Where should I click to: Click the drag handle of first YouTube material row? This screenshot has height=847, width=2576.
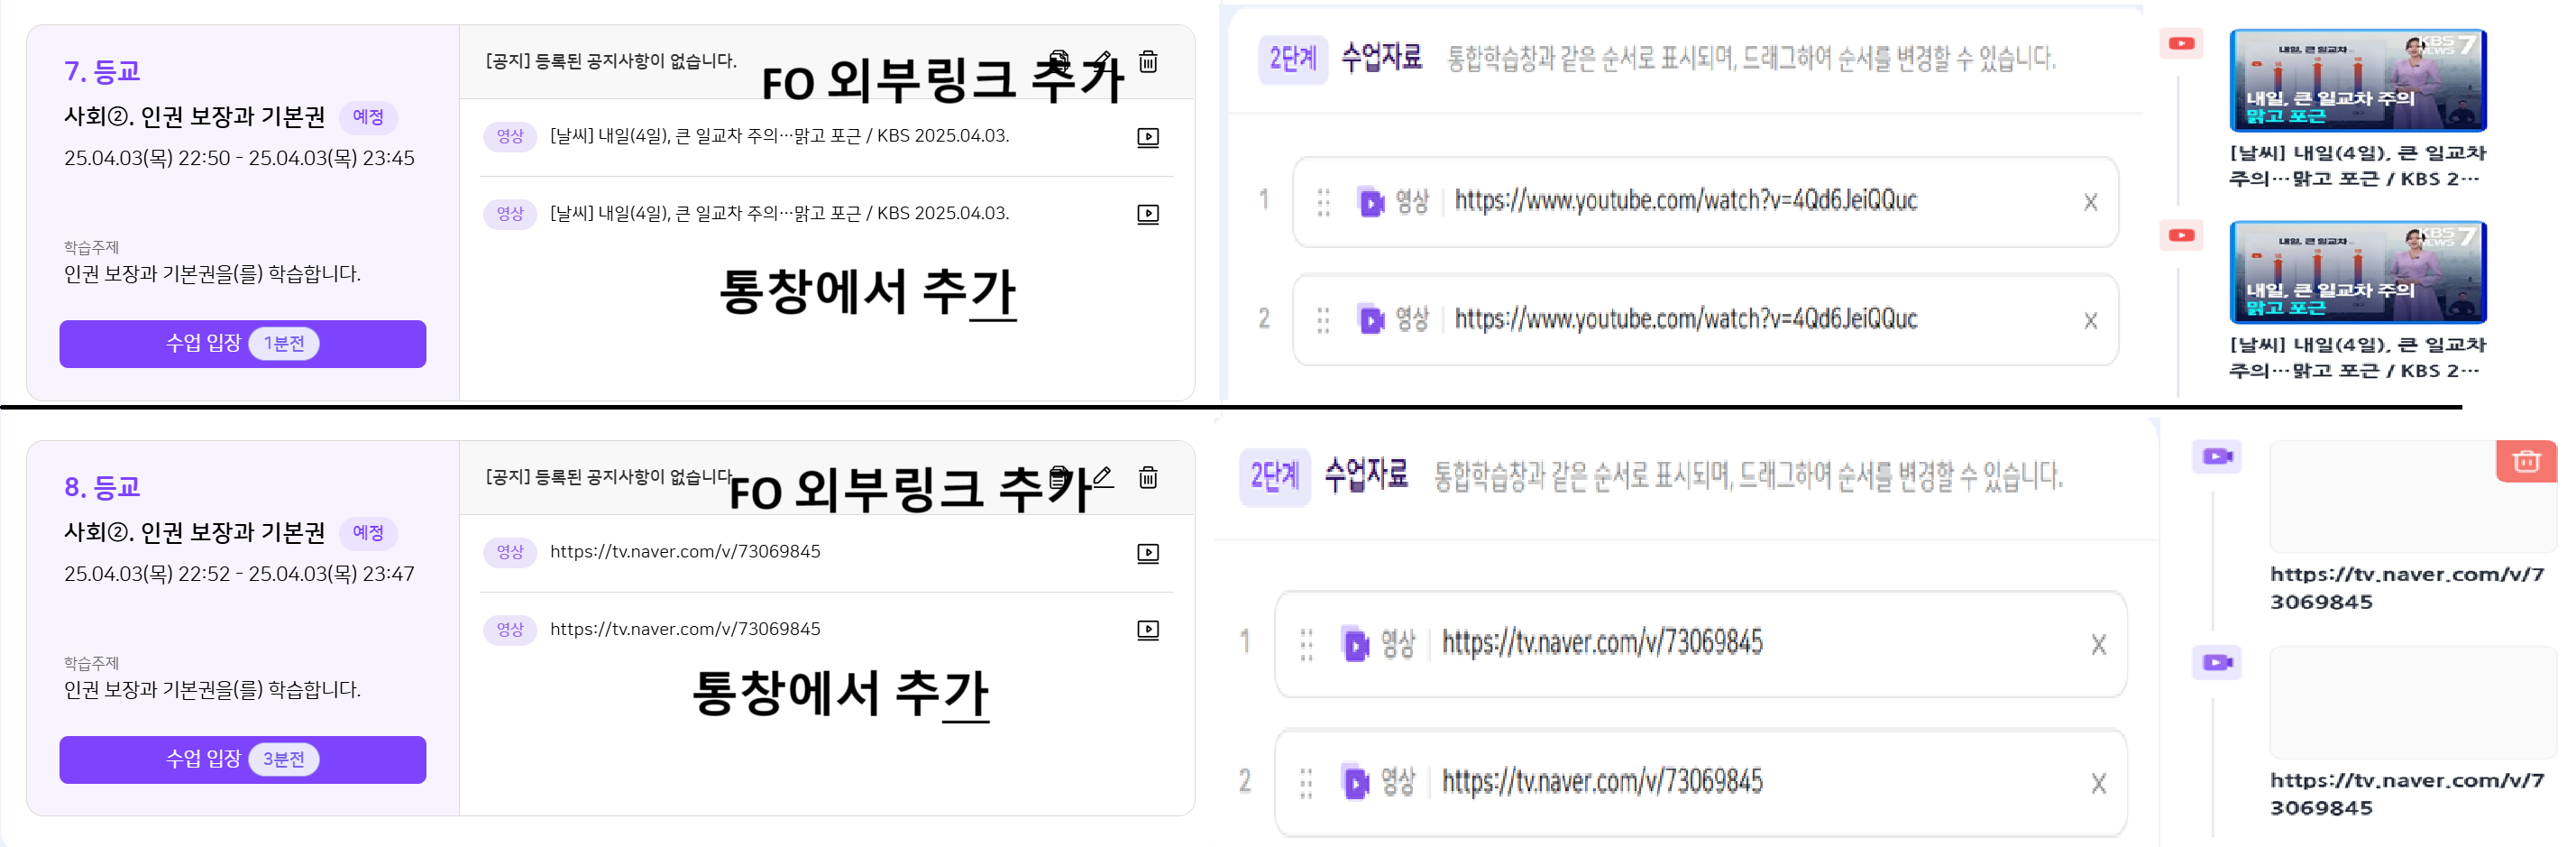1323,202
